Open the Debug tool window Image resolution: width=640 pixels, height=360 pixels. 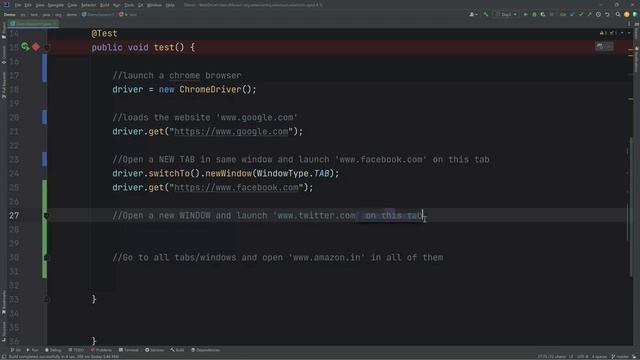(x=53, y=350)
